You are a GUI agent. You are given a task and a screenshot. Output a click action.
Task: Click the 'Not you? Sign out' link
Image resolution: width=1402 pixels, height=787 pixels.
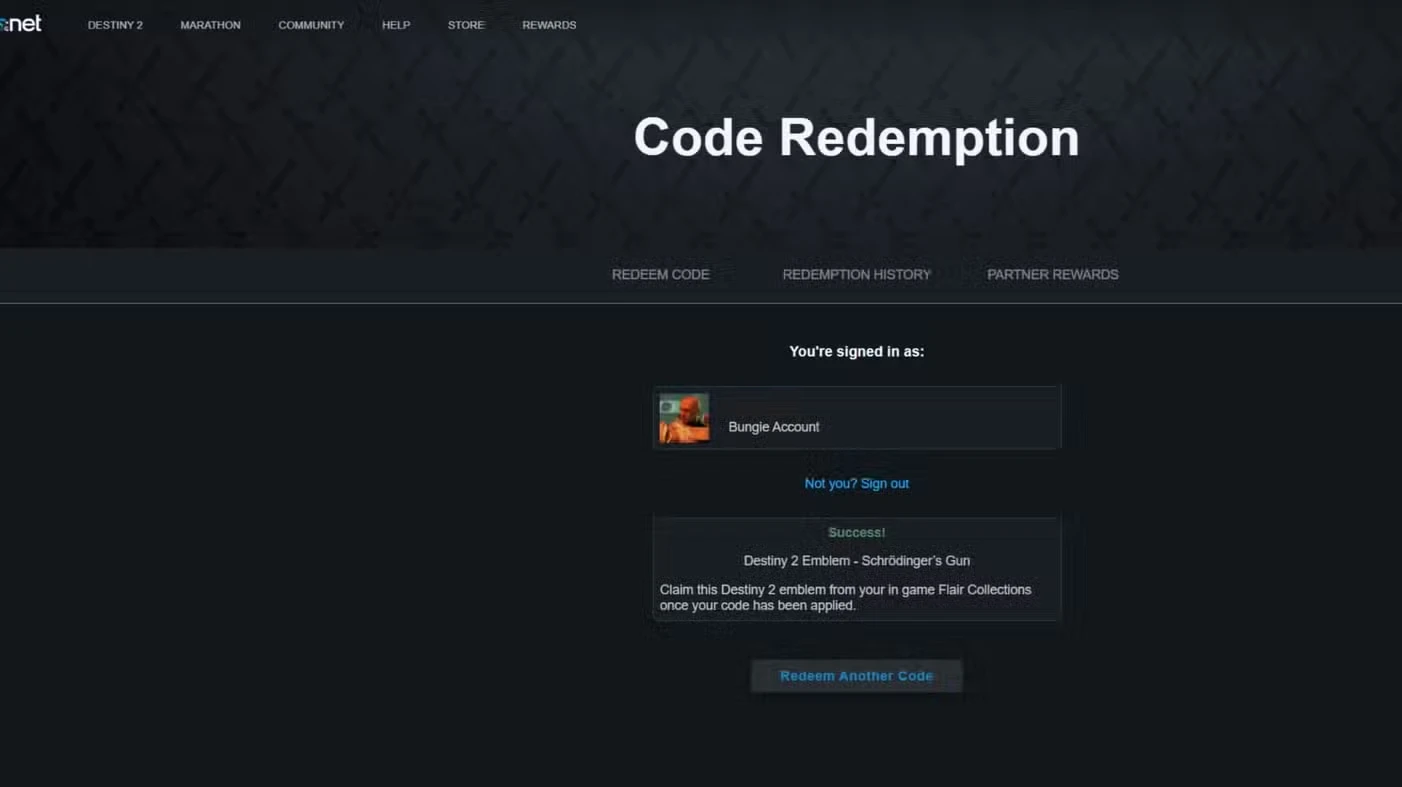tap(857, 483)
